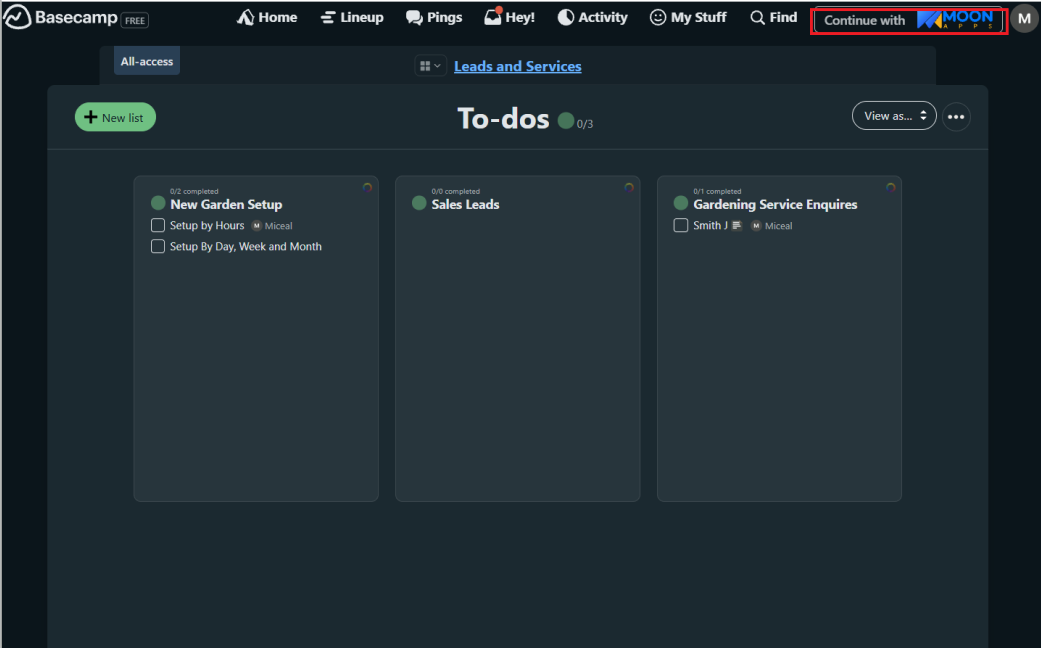1041x648 pixels.
Task: Click the Find search icon
Action: [757, 18]
